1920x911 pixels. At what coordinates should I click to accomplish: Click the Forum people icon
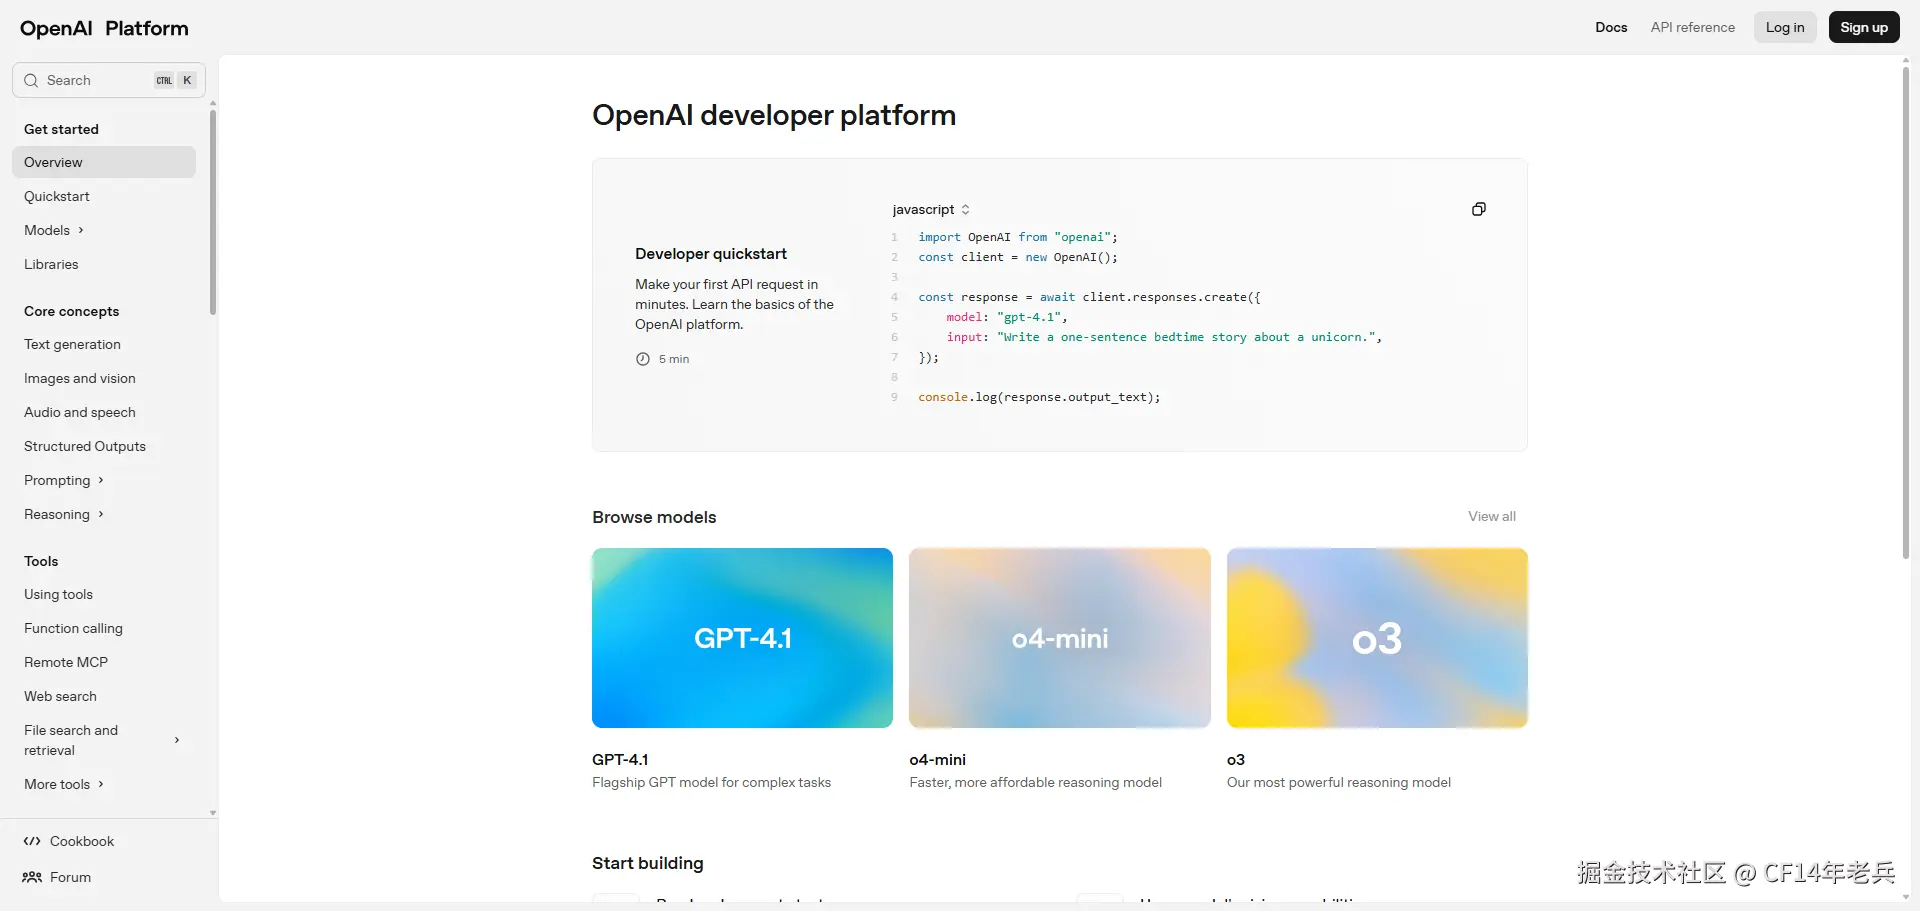click(x=32, y=877)
